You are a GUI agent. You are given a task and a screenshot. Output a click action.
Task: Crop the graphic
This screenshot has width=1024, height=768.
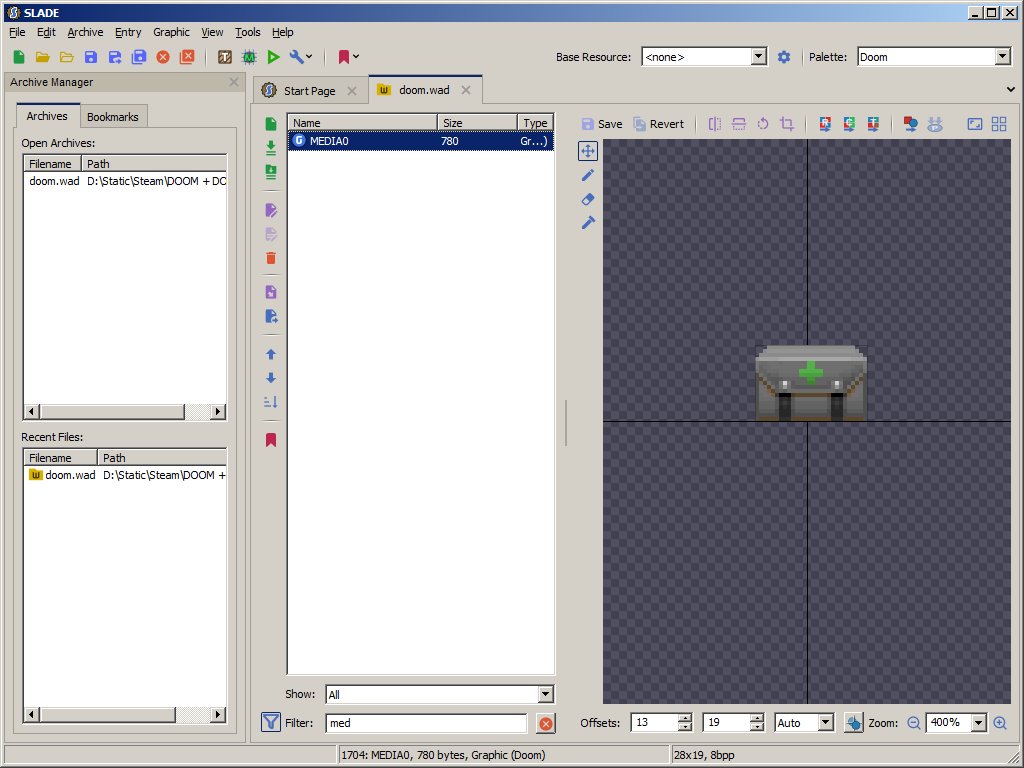(787, 124)
